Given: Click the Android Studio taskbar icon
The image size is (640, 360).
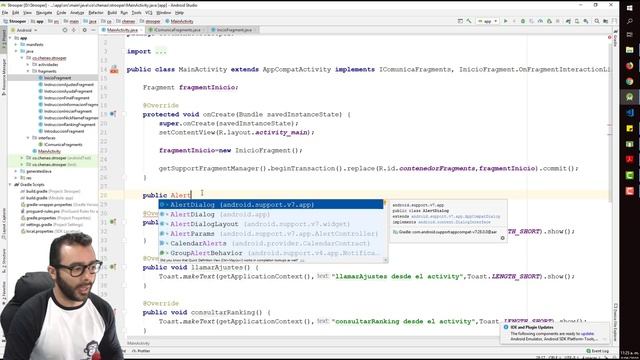Looking at the screenshot, I should tap(629, 97).
